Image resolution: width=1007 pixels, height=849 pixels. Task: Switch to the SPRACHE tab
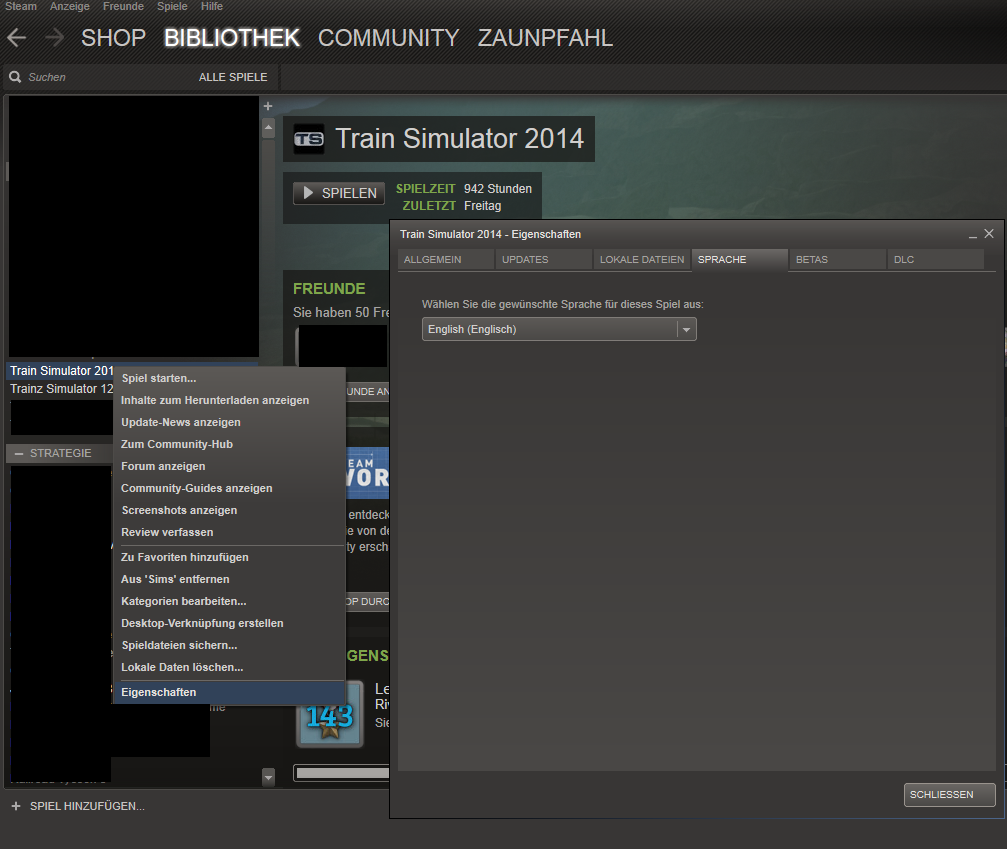pyautogui.click(x=739, y=259)
